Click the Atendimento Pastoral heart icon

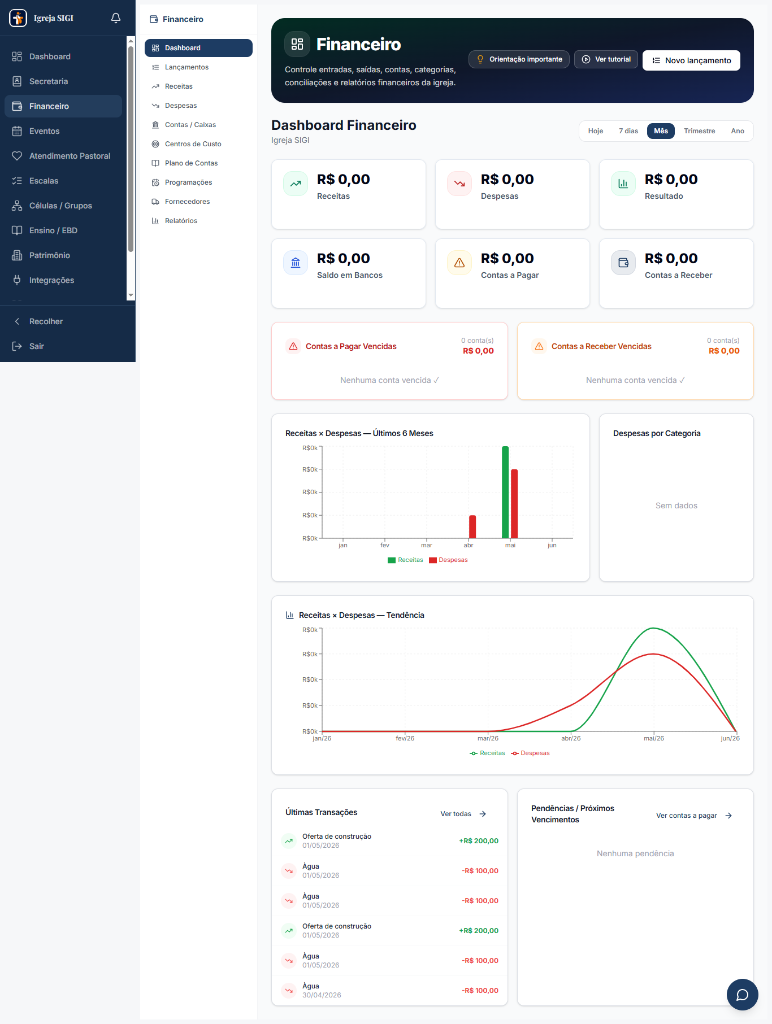click(x=17, y=156)
